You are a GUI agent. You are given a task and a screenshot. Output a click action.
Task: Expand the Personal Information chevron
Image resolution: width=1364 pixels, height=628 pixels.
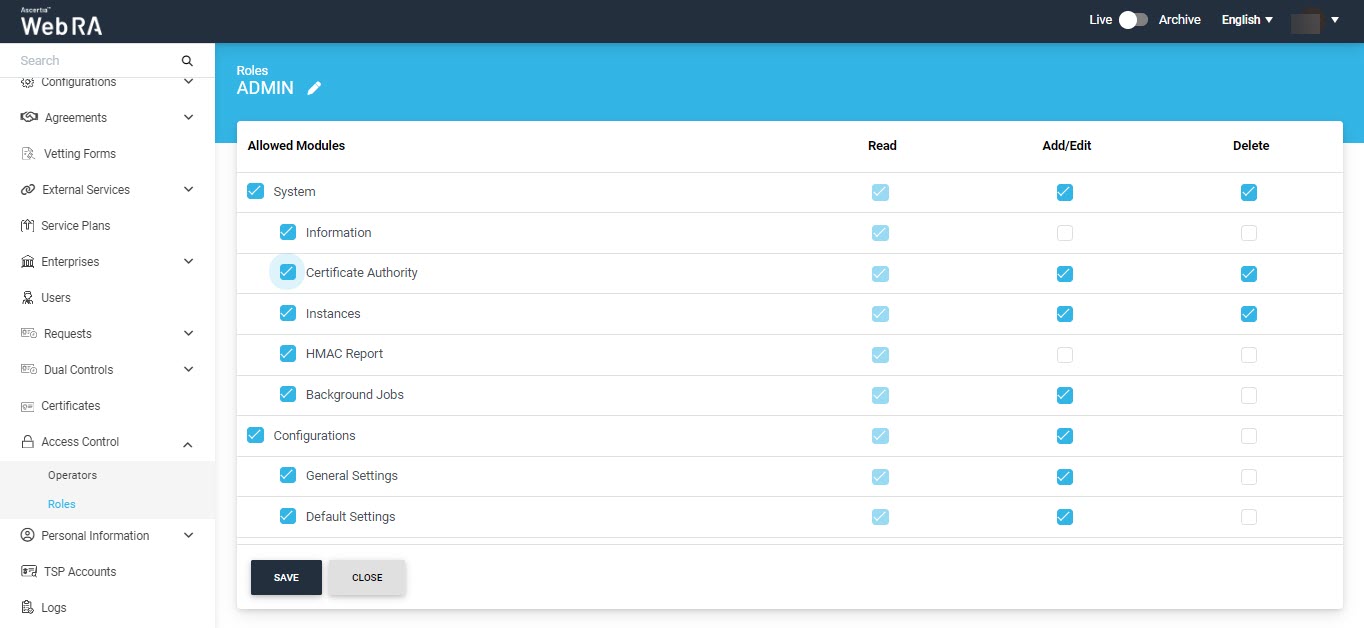coord(188,535)
